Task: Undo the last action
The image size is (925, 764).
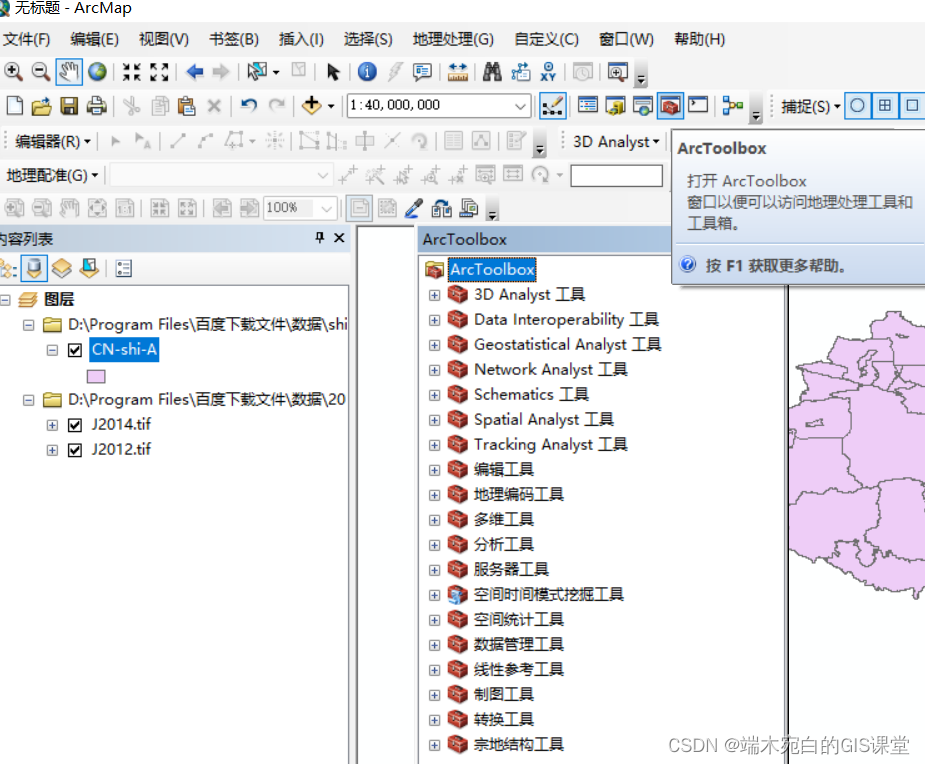Action: tap(249, 106)
